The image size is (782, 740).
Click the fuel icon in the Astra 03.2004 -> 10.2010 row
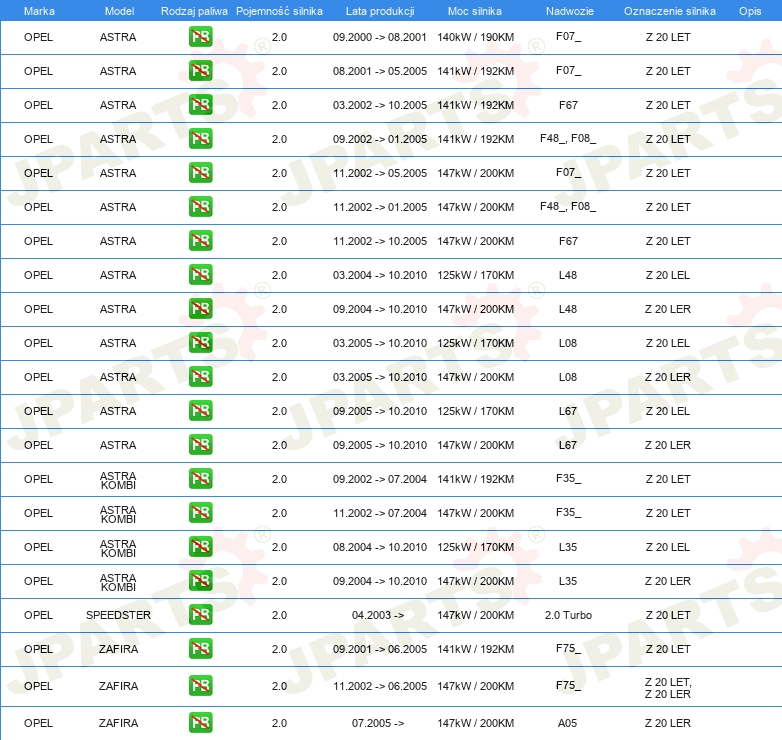point(200,275)
